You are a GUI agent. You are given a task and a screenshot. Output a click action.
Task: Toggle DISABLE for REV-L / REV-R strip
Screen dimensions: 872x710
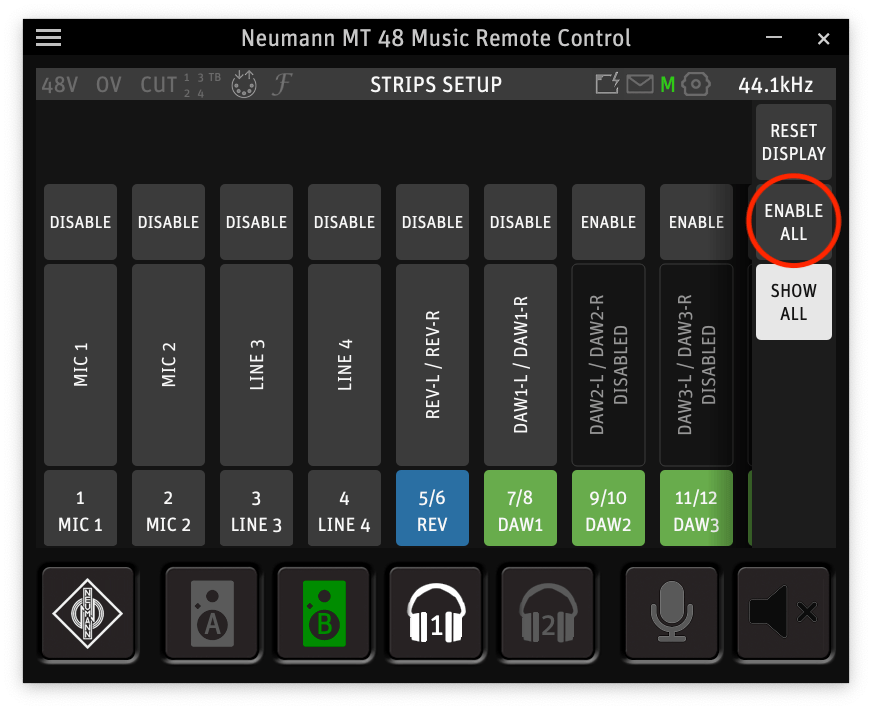pos(432,222)
